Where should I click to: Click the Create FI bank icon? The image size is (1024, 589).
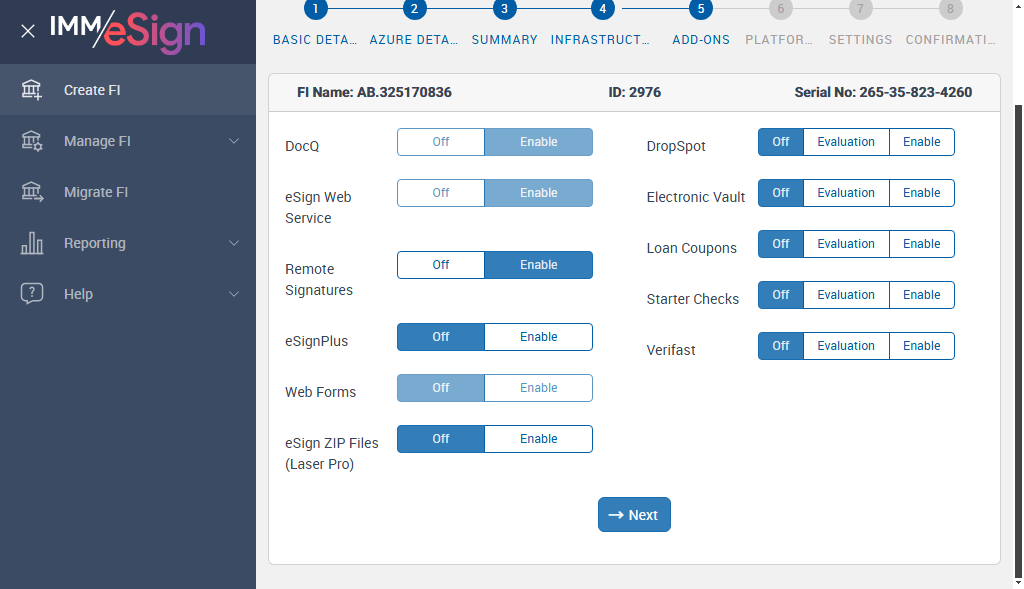pyautogui.click(x=31, y=89)
